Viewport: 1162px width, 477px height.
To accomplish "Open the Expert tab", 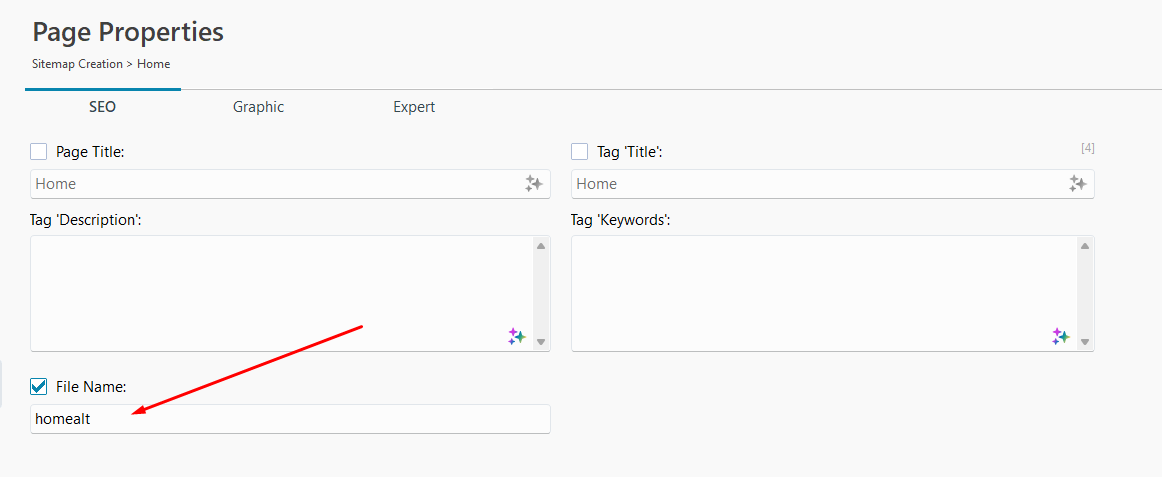I will click(414, 107).
